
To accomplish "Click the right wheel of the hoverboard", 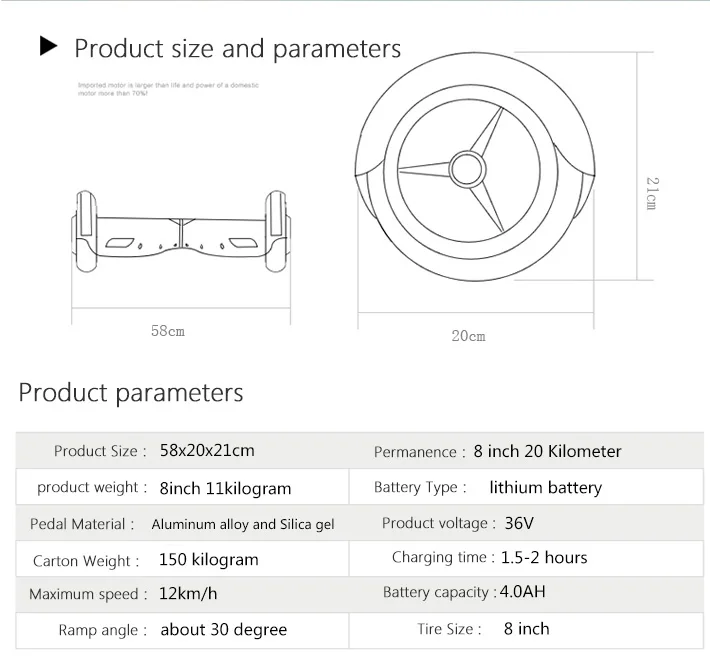I will [277, 231].
